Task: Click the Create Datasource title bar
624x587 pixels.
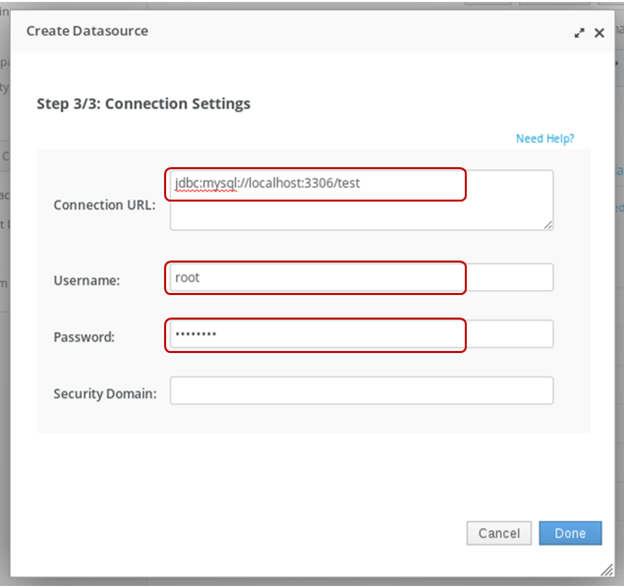Action: [250, 32]
